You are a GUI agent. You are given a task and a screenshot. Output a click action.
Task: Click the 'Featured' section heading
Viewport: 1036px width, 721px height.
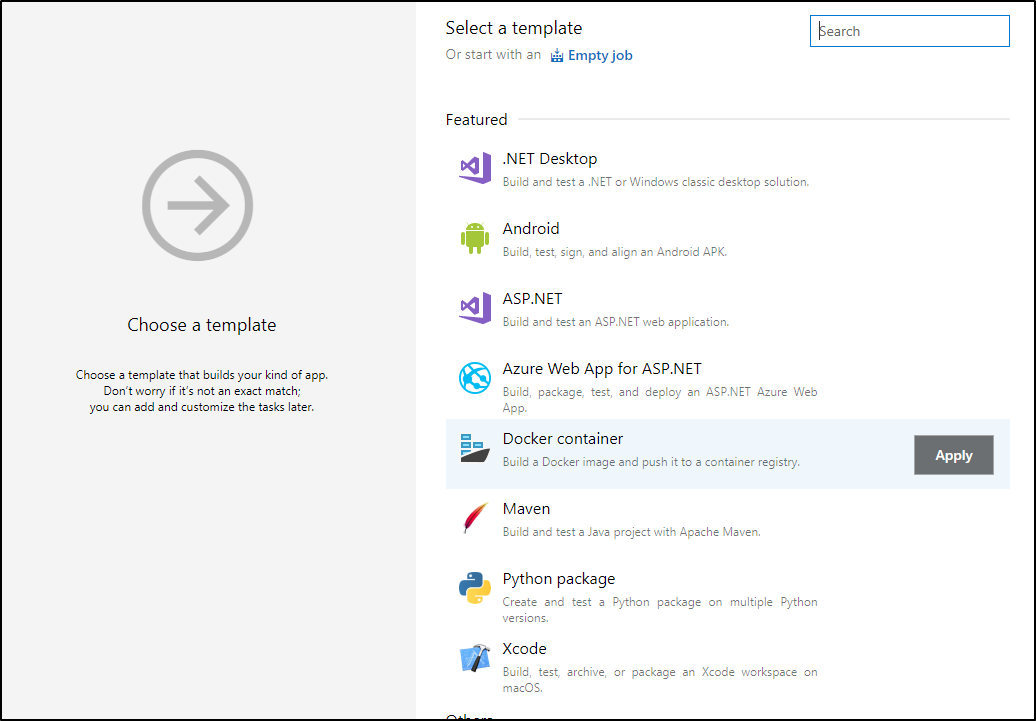point(476,120)
